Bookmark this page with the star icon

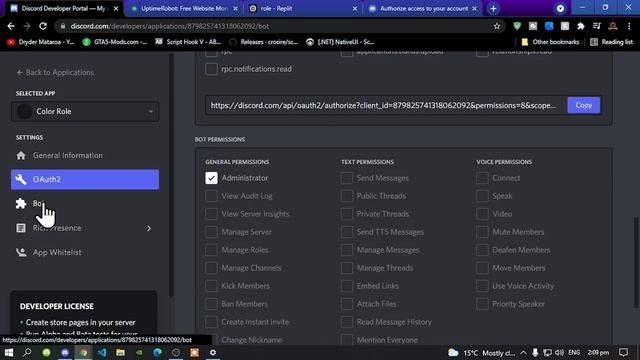pos(497,26)
